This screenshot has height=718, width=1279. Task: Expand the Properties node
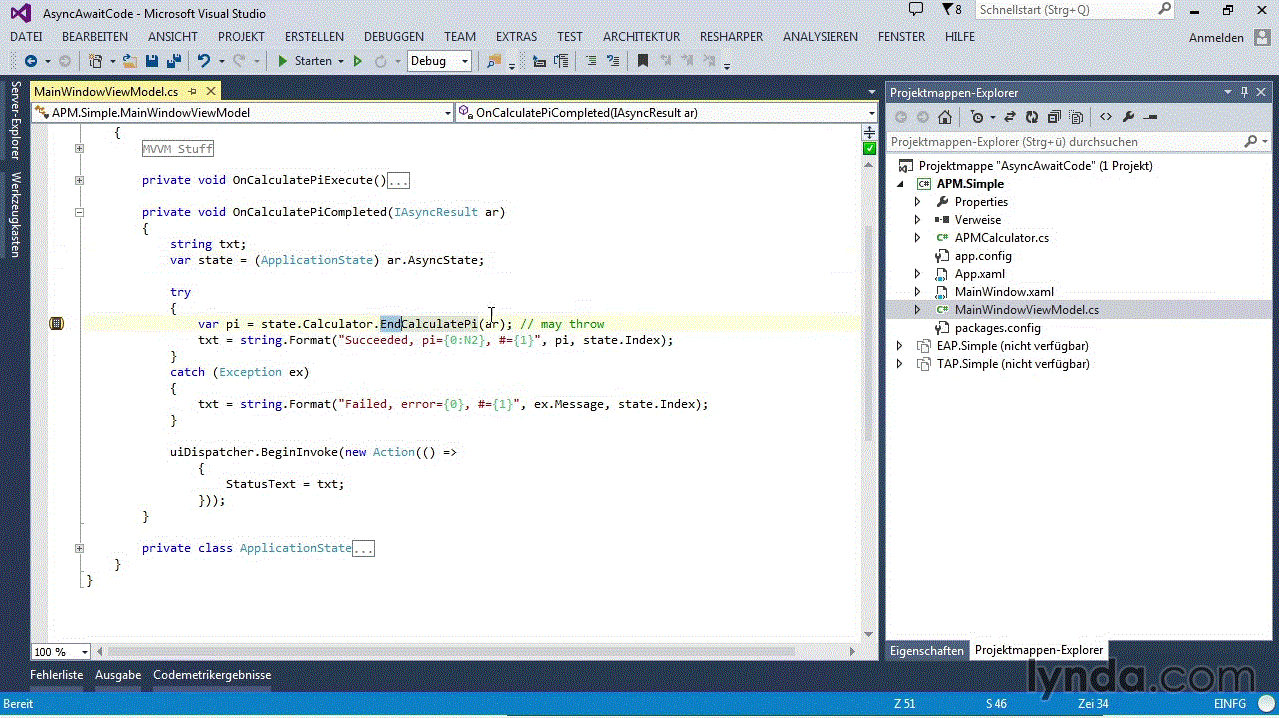[917, 202]
